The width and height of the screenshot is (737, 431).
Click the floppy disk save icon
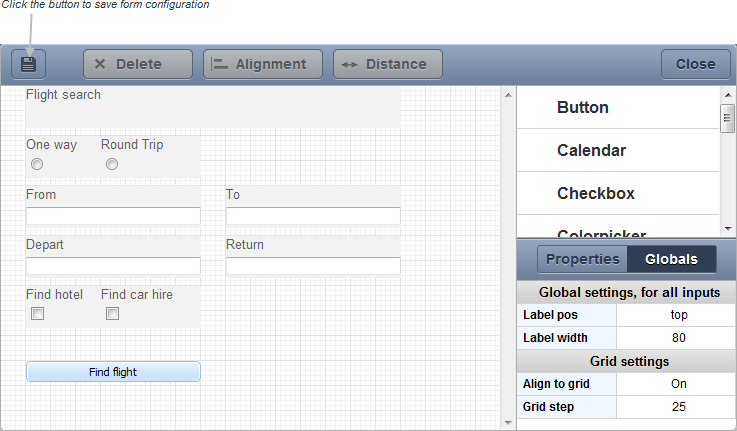28,64
